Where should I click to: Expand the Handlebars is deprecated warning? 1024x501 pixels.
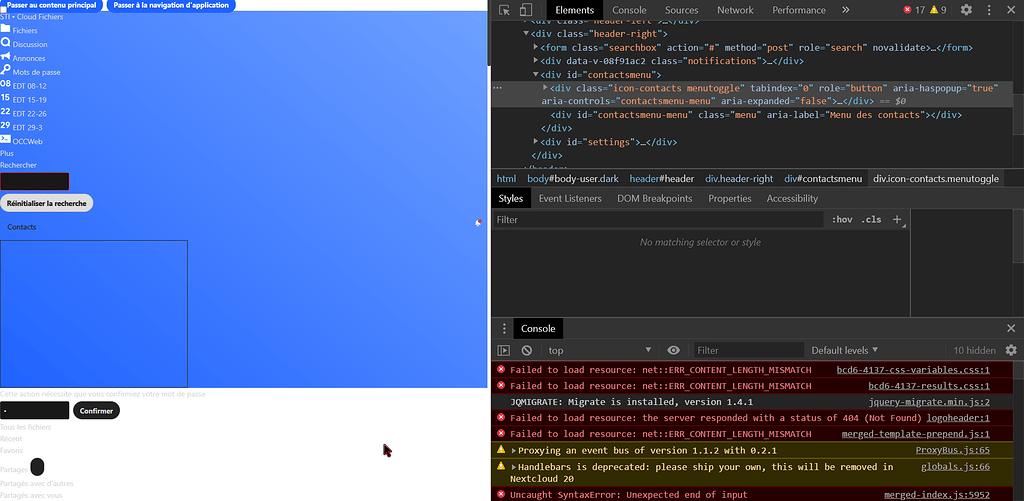click(x=514, y=467)
